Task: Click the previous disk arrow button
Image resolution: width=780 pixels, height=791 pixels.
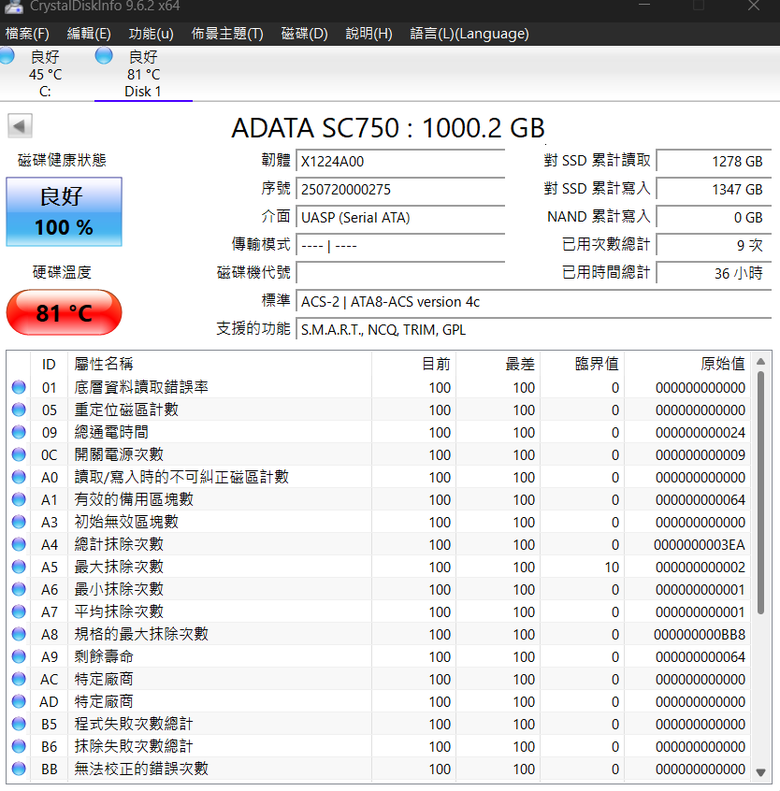Action: (20, 126)
